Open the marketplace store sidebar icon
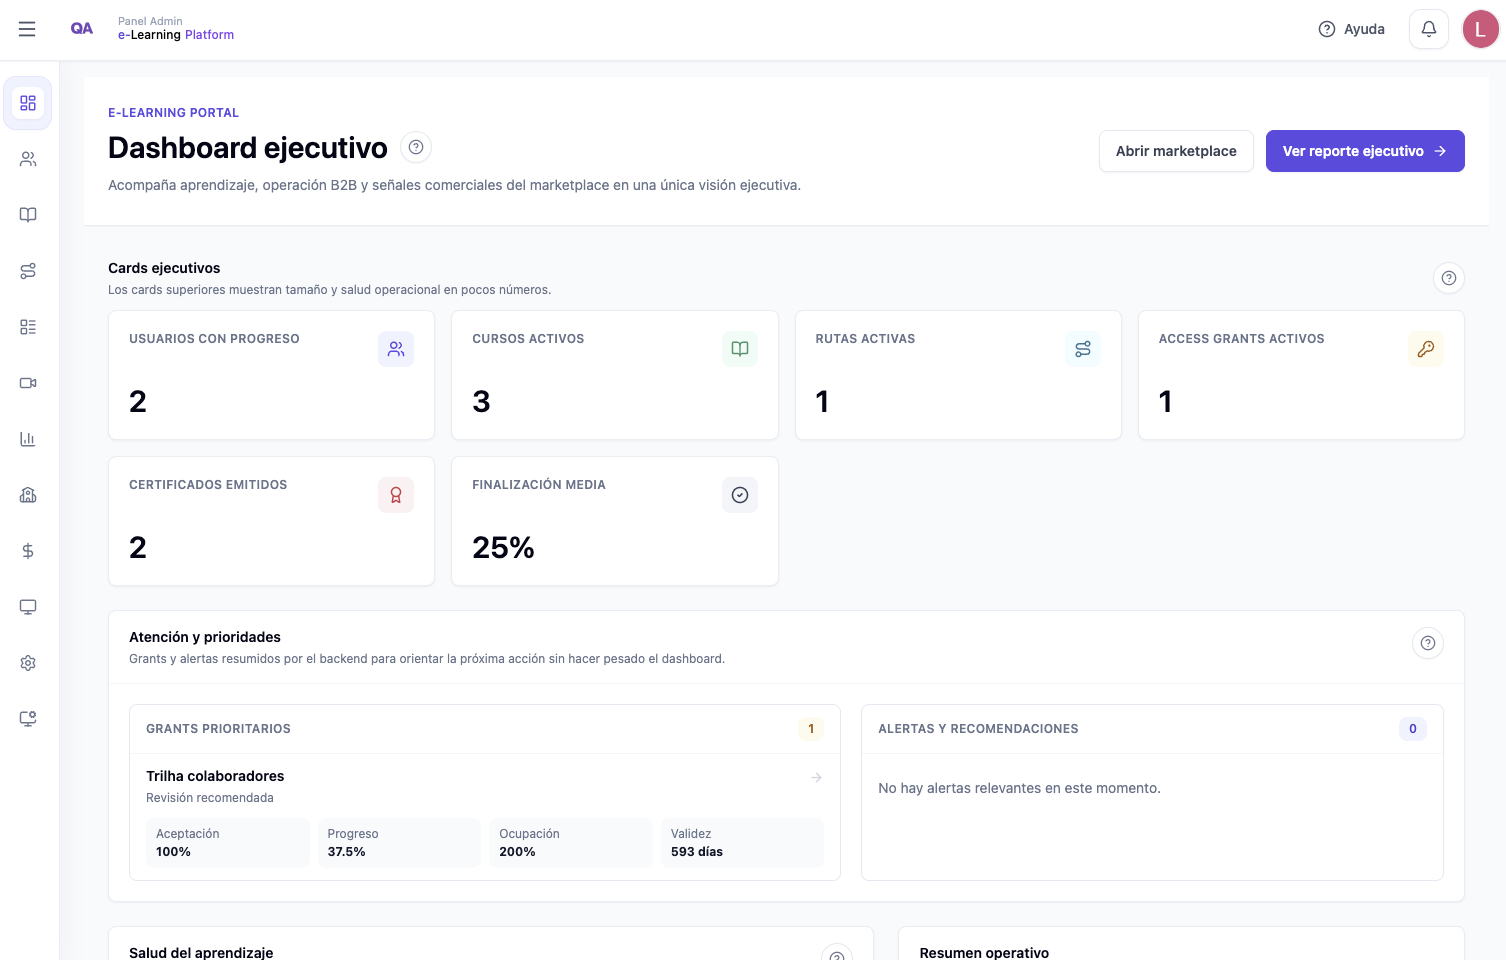Viewport: 1506px width, 960px height. [28, 495]
